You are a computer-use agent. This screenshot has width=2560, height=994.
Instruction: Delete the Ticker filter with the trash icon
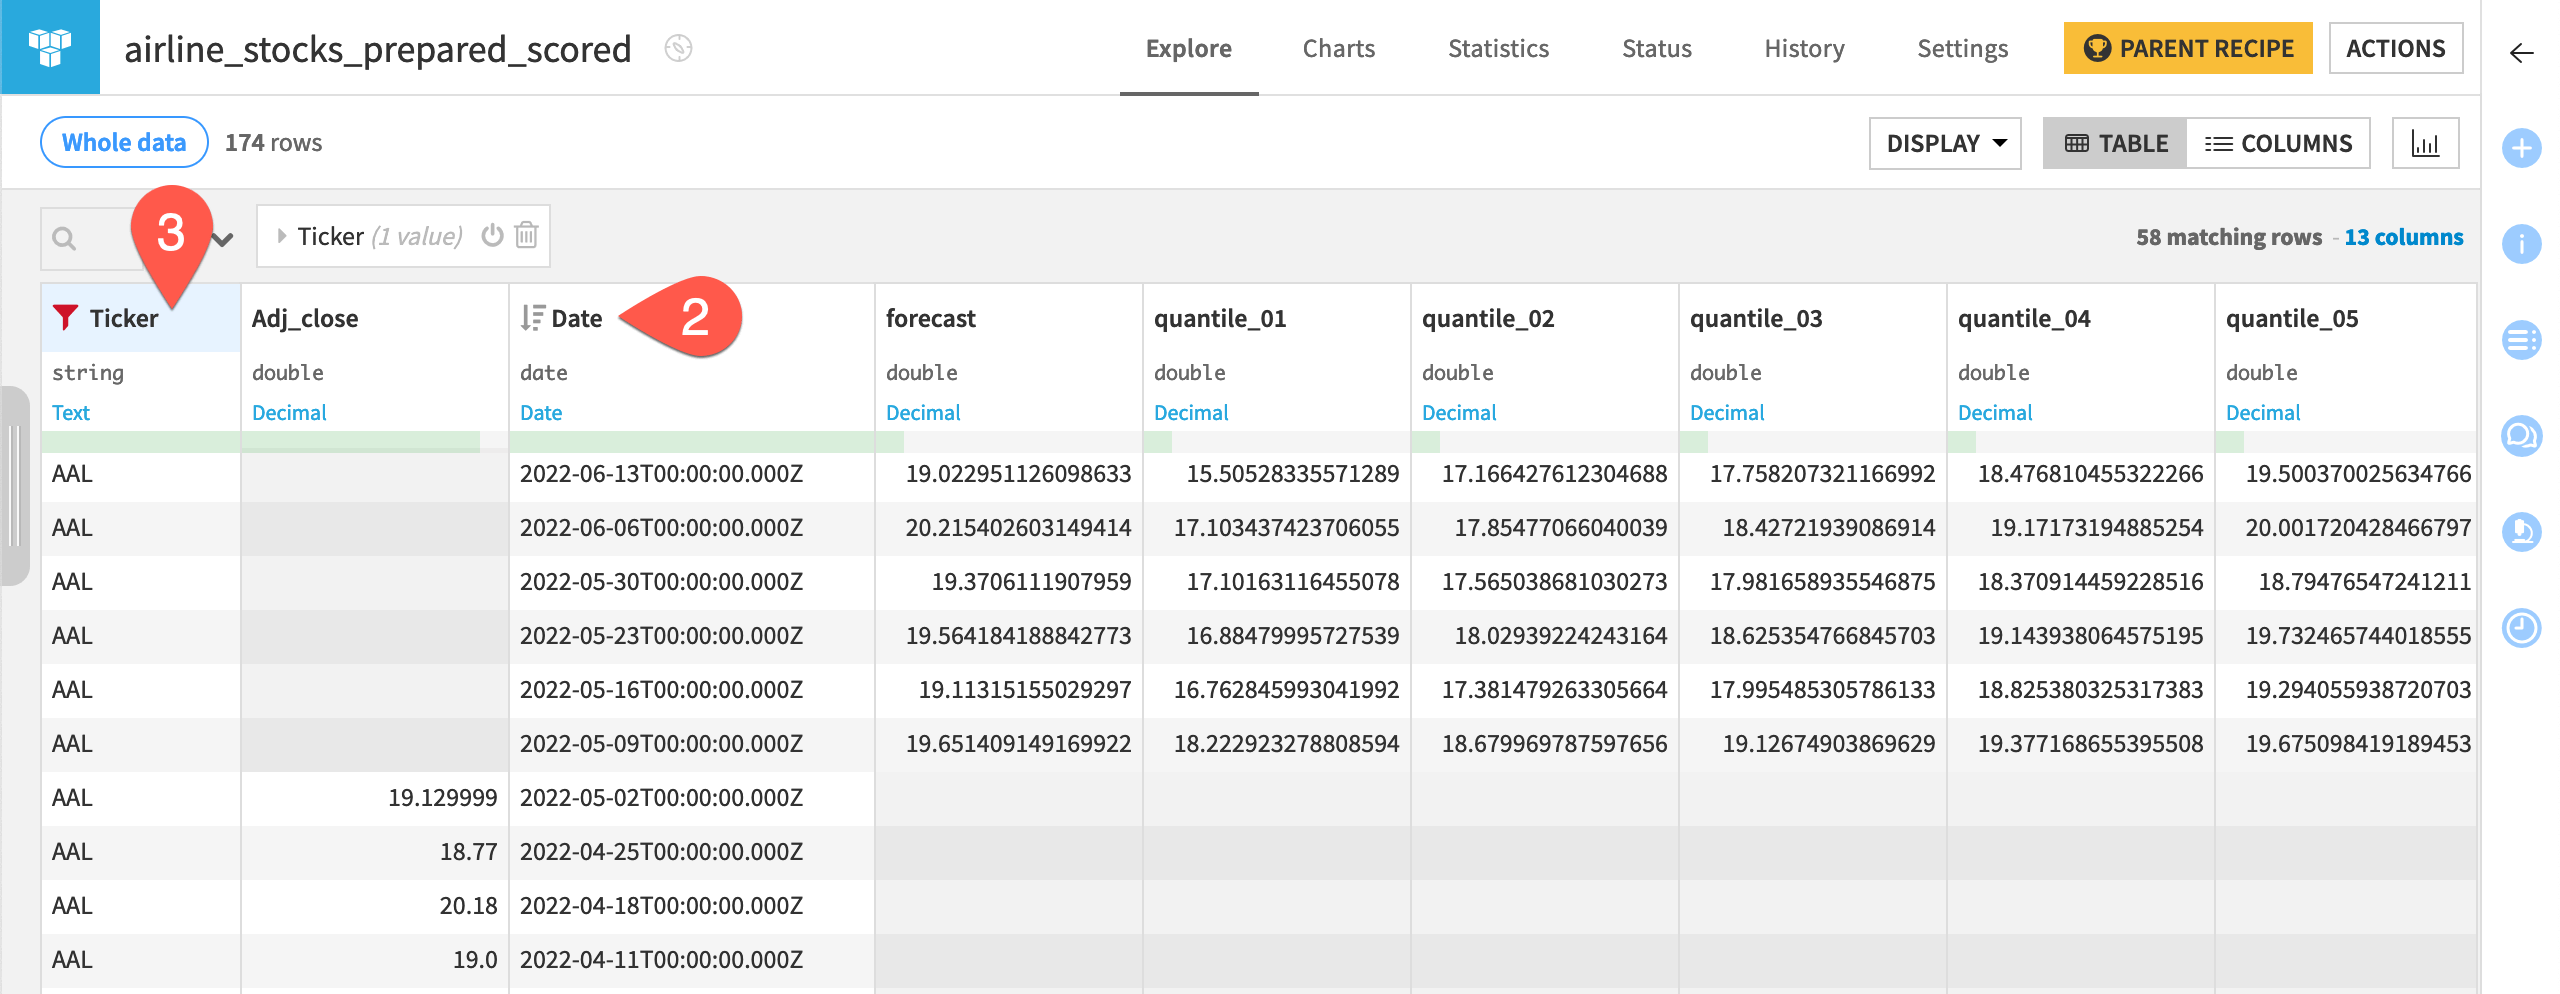tap(526, 235)
